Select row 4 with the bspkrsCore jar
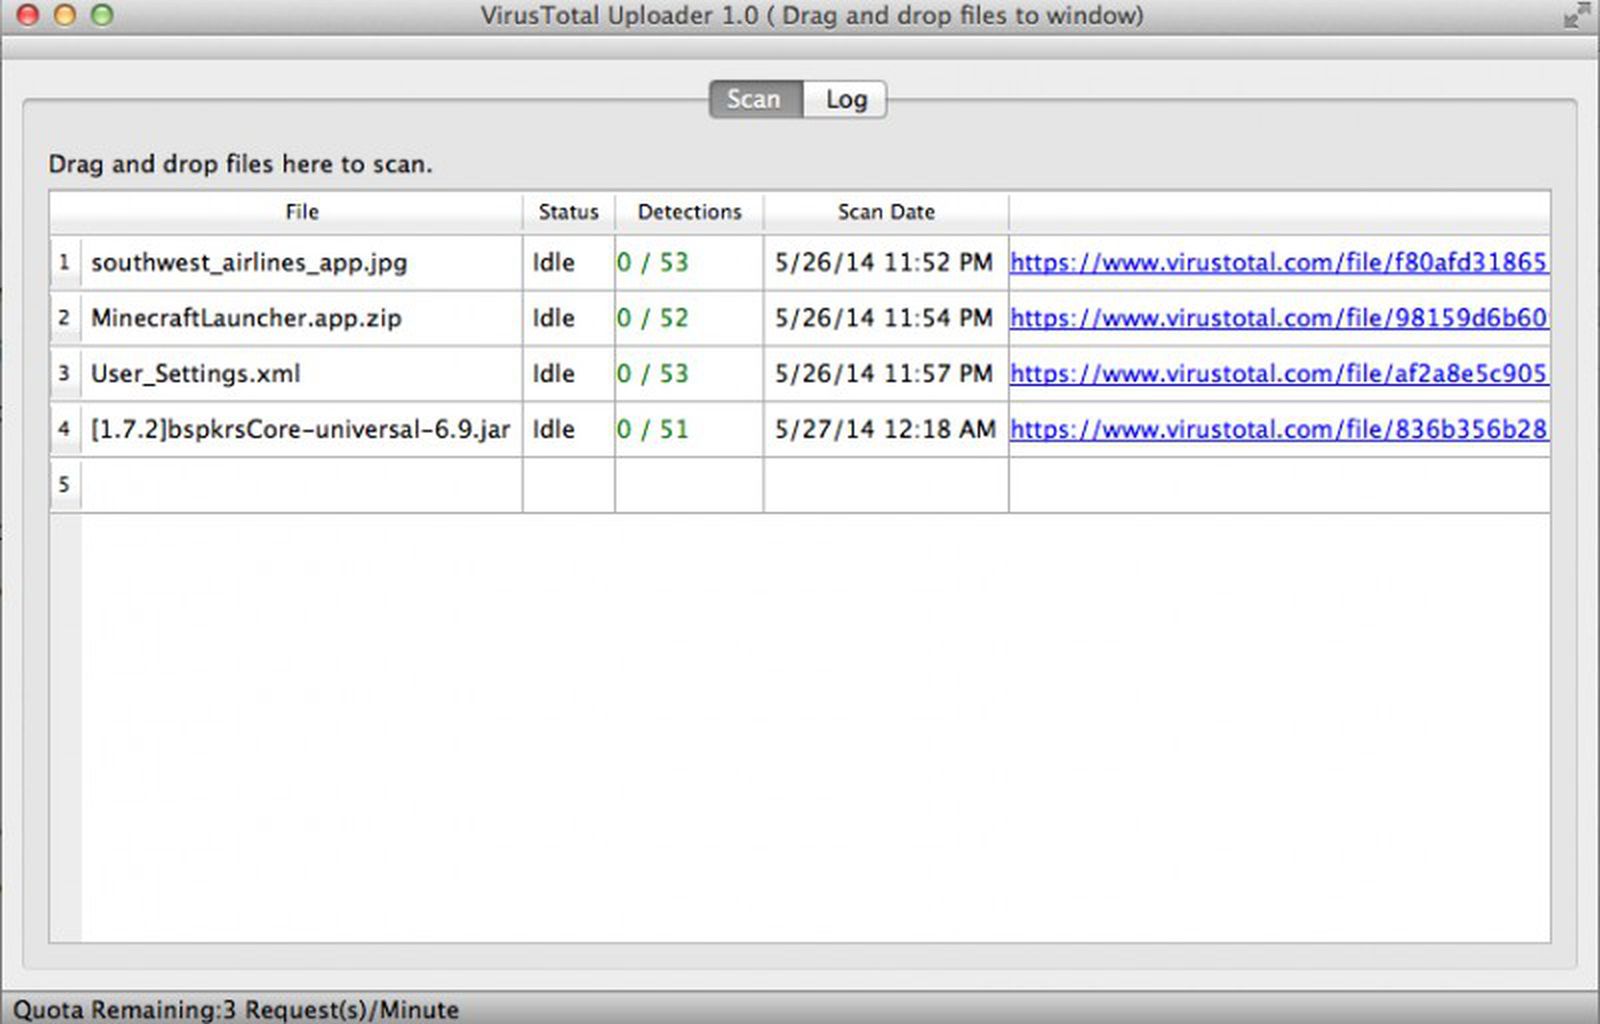Screen dimensions: 1600x1024 300,429
